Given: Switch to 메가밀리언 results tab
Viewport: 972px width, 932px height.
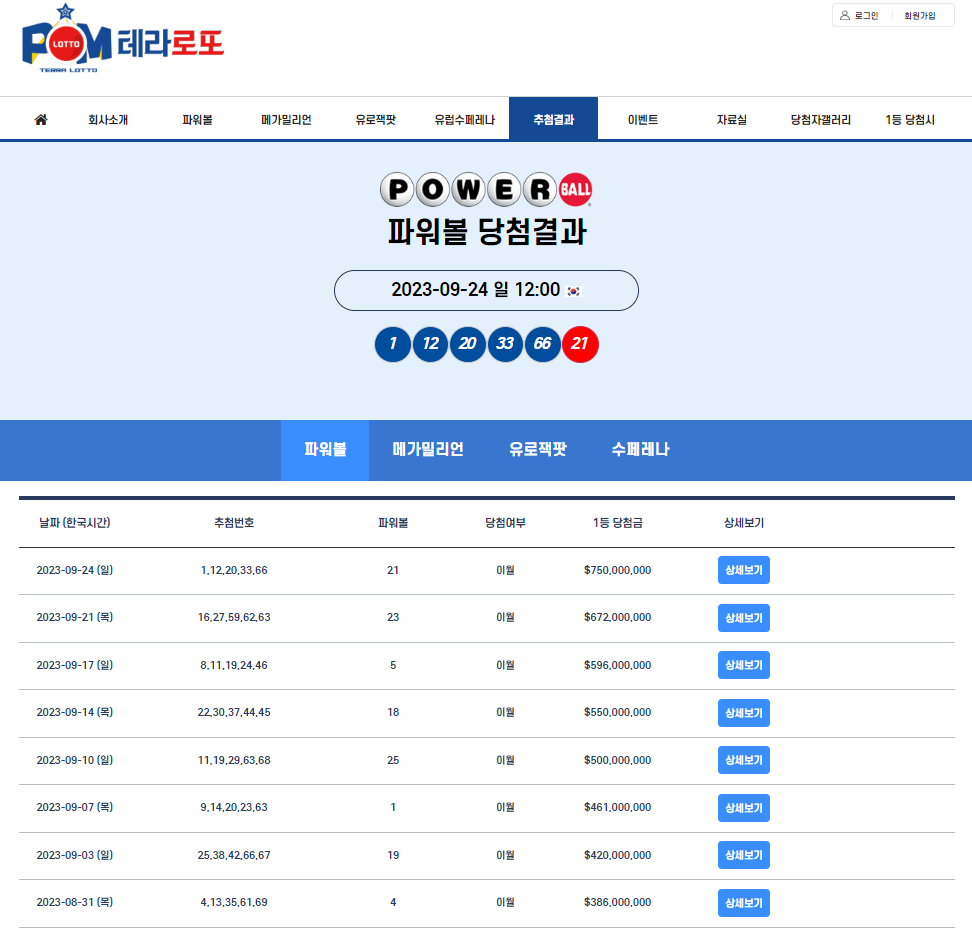Looking at the screenshot, I should (428, 450).
